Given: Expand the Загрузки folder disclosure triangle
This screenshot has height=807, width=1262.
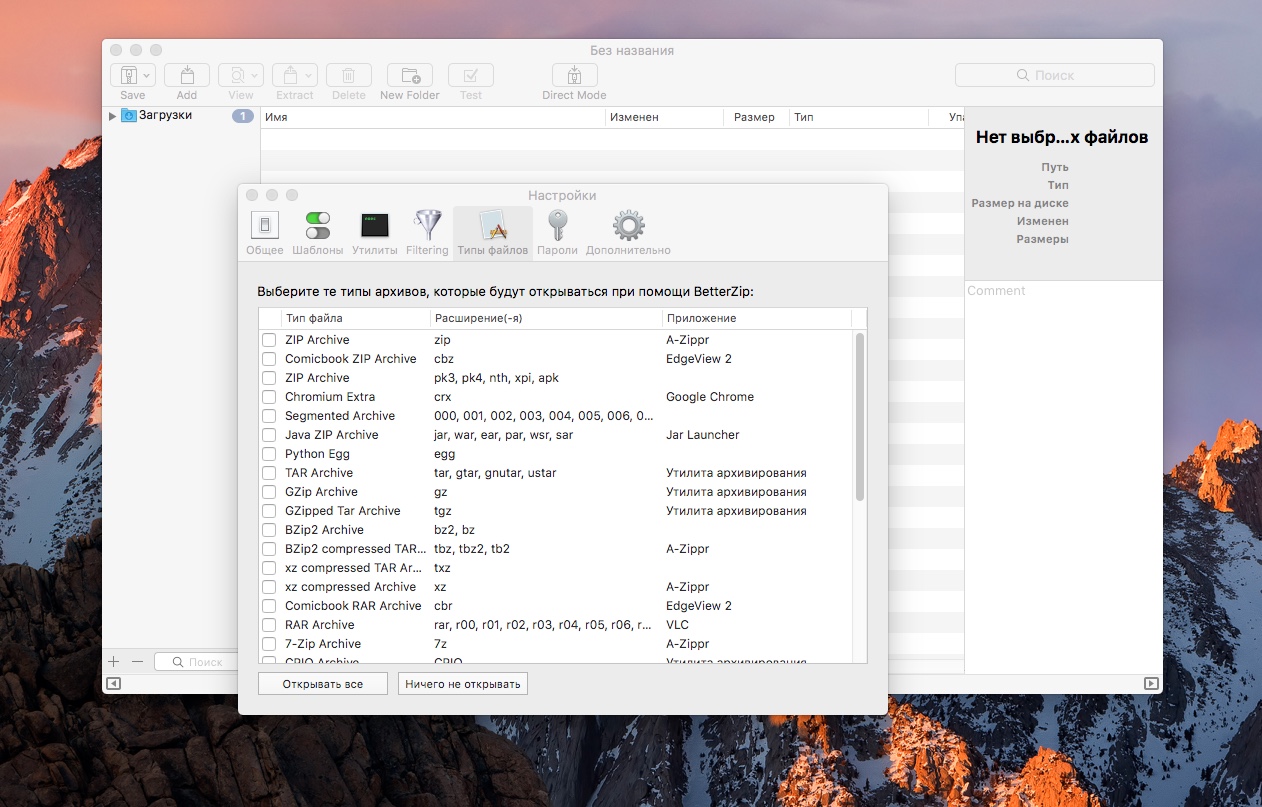Looking at the screenshot, I should pos(112,116).
